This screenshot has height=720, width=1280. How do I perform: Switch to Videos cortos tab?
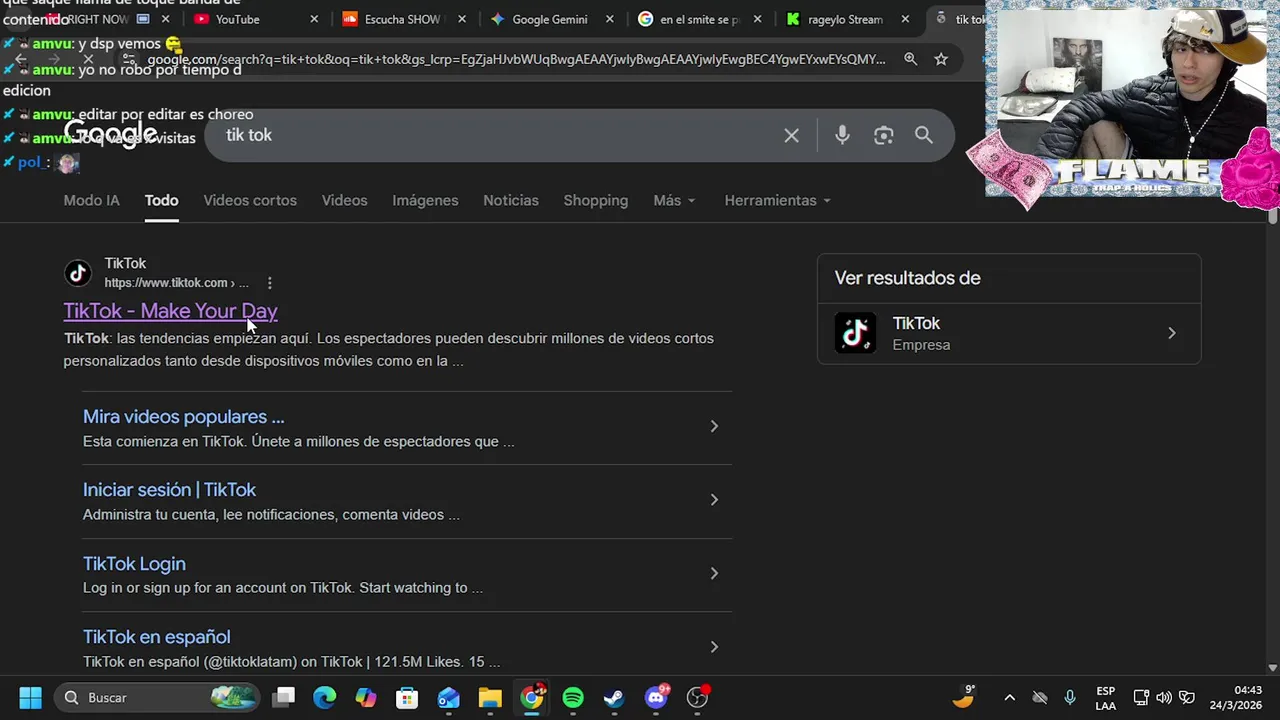coord(250,200)
